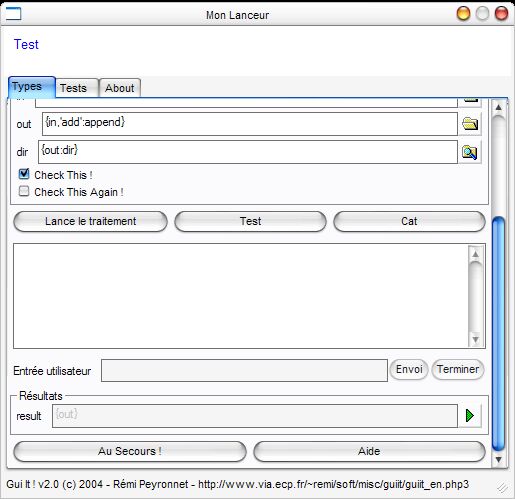Uncheck the Check This ! checkbox
515x499 pixels.
[x=24, y=174]
